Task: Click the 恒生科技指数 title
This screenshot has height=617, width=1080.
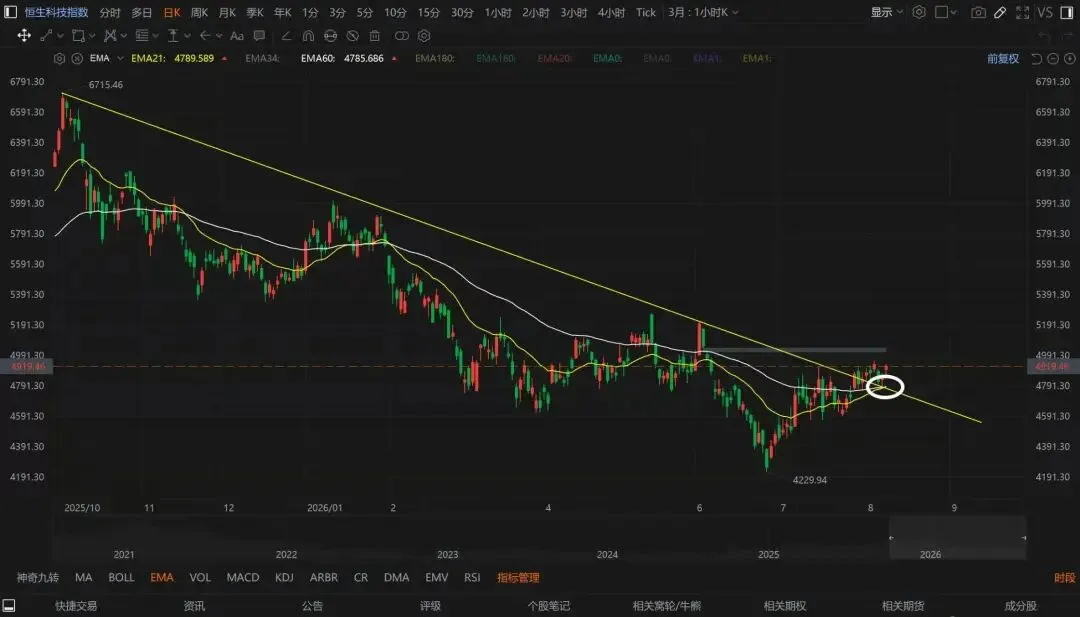Action: pyautogui.click(x=56, y=12)
